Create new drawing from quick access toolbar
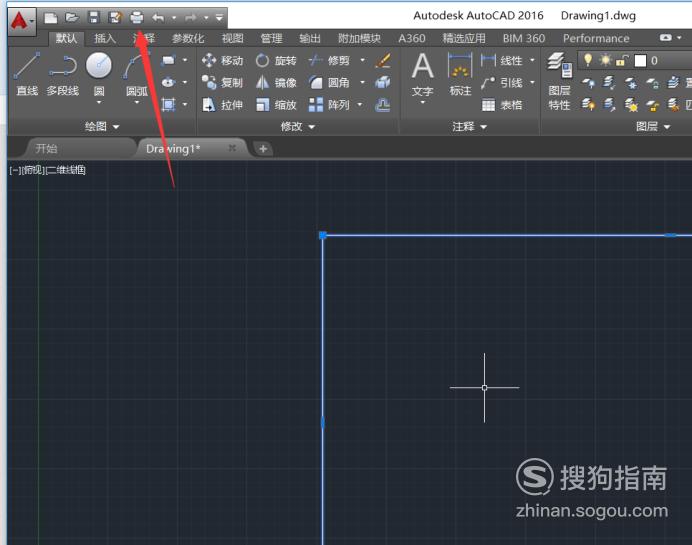This screenshot has height=545, width=692. pyautogui.click(x=51, y=18)
